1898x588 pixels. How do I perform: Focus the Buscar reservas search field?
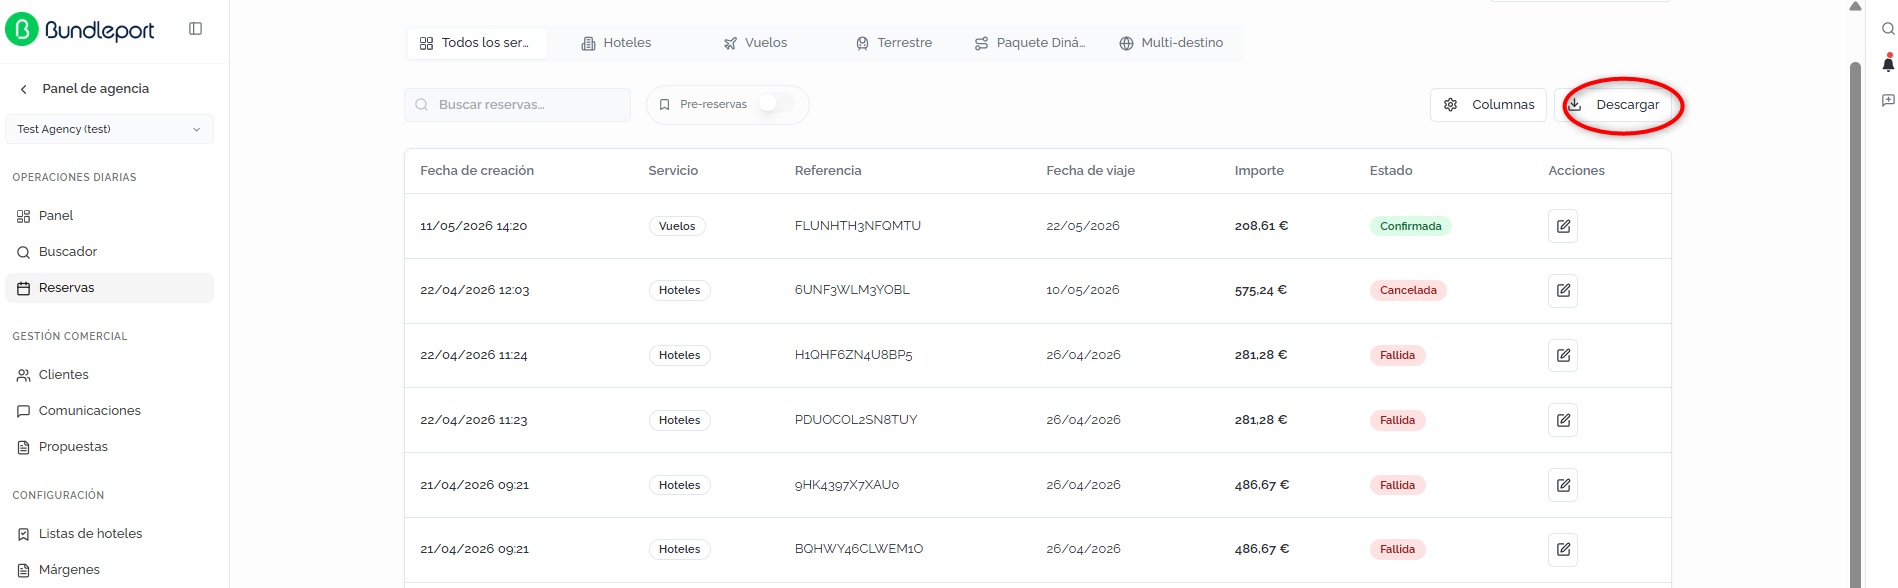coord(517,105)
